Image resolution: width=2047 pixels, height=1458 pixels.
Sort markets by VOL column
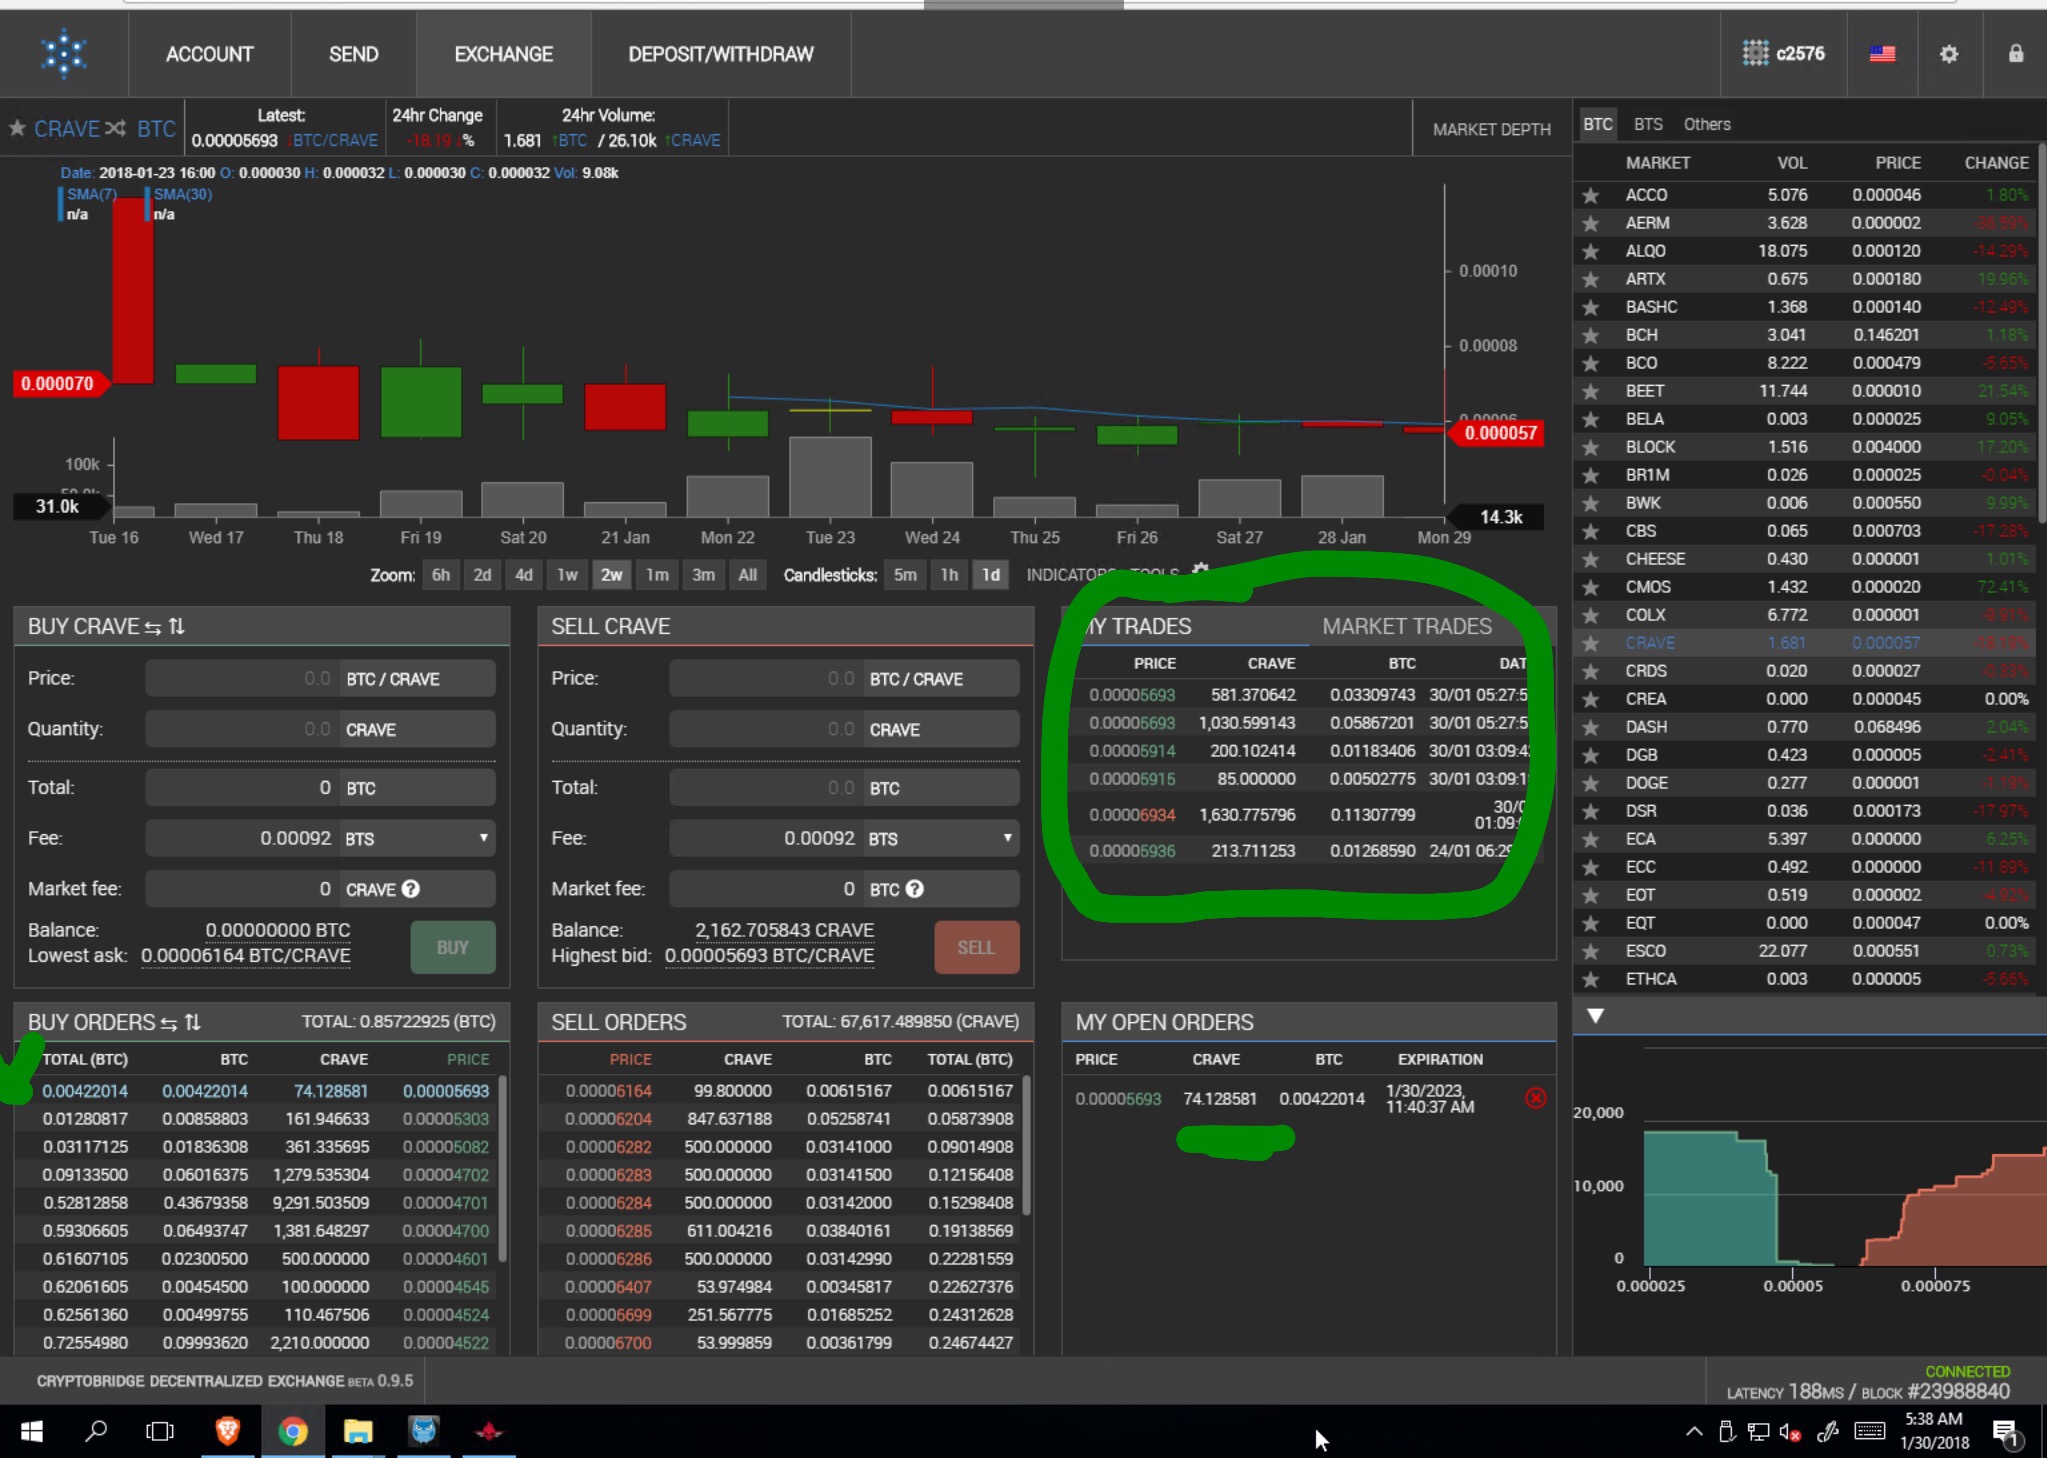pos(1792,163)
